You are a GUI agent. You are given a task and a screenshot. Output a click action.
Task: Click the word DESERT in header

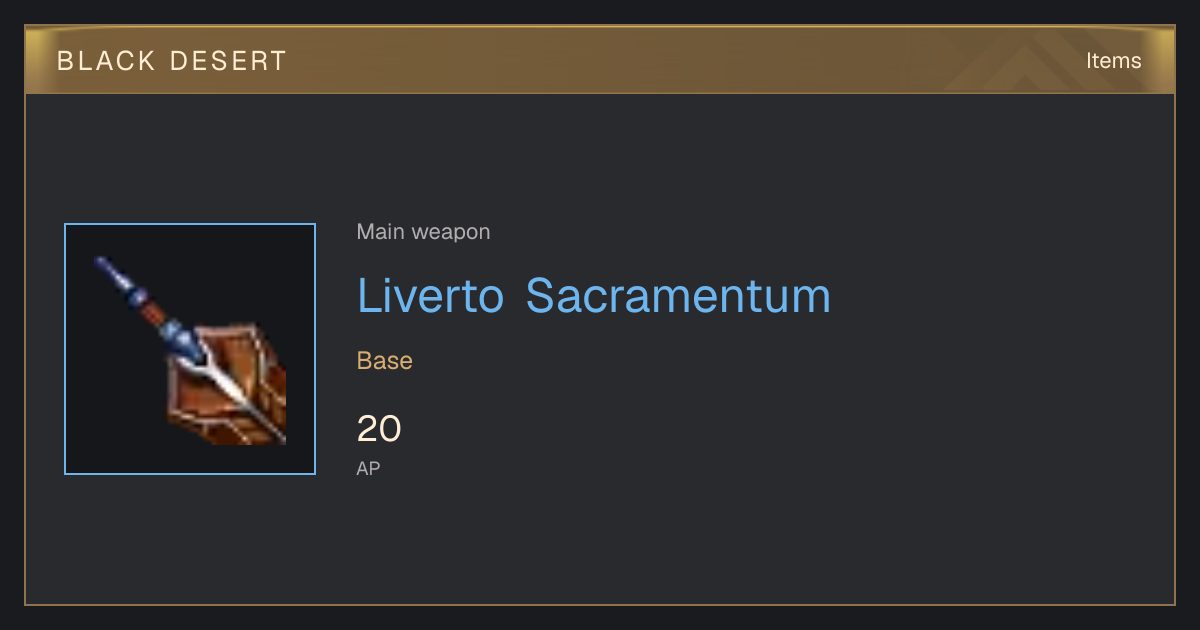pos(229,61)
